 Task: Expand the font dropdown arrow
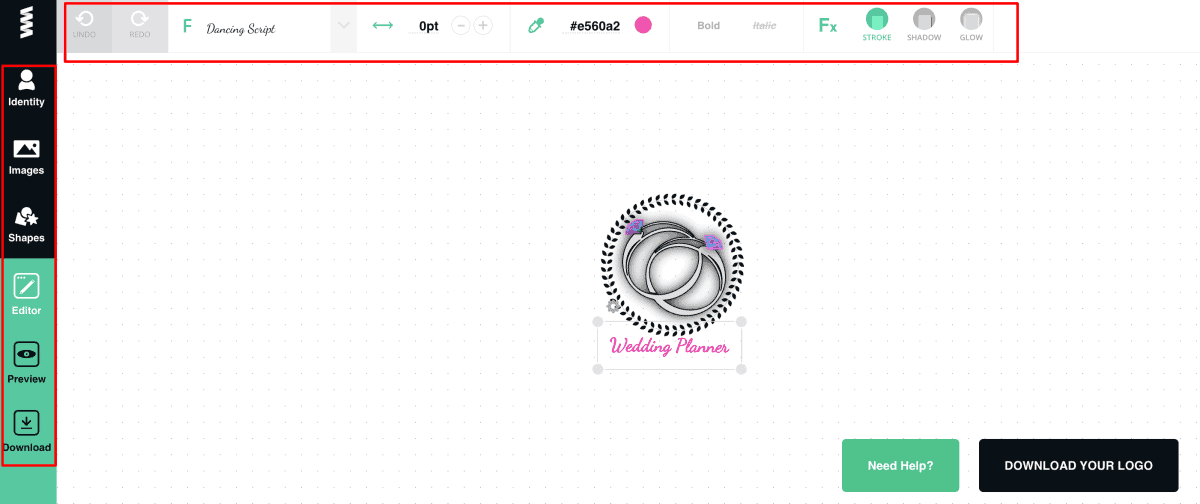tap(344, 26)
